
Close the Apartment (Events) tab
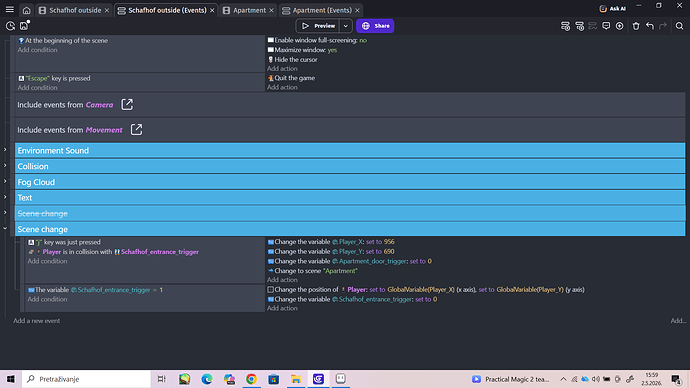click(357, 10)
